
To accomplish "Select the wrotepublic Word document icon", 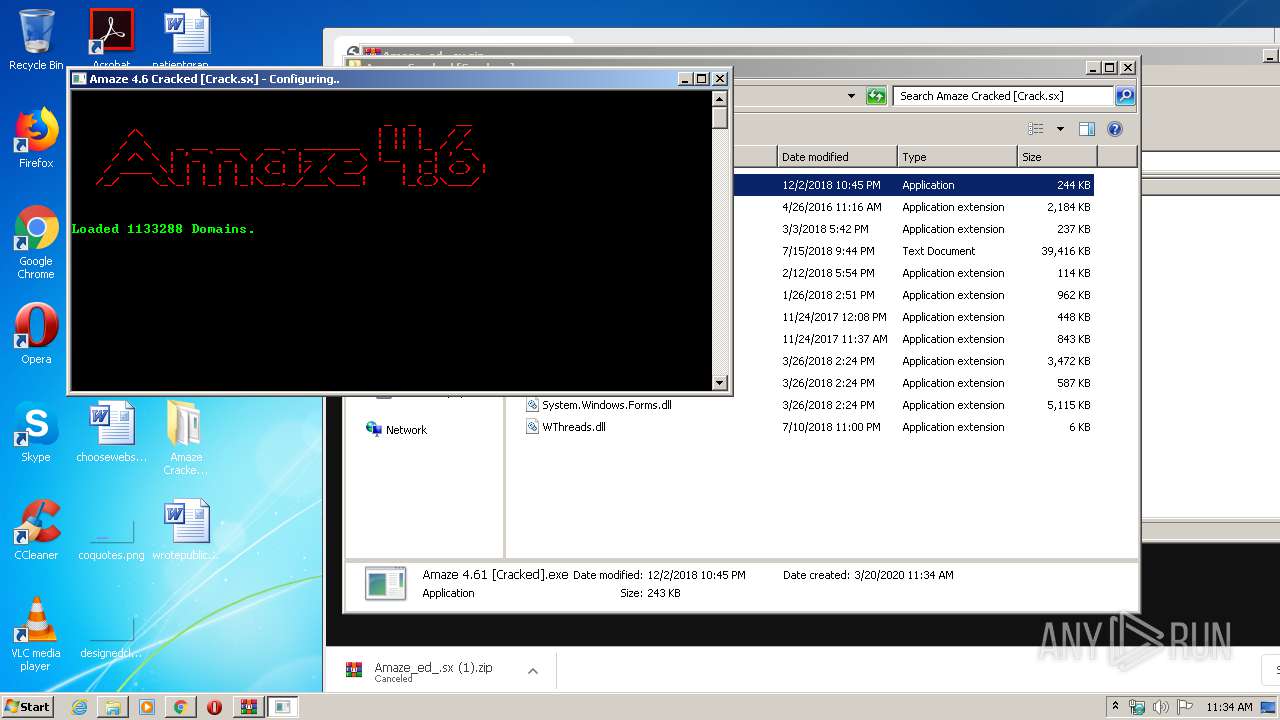I will pos(186,530).
